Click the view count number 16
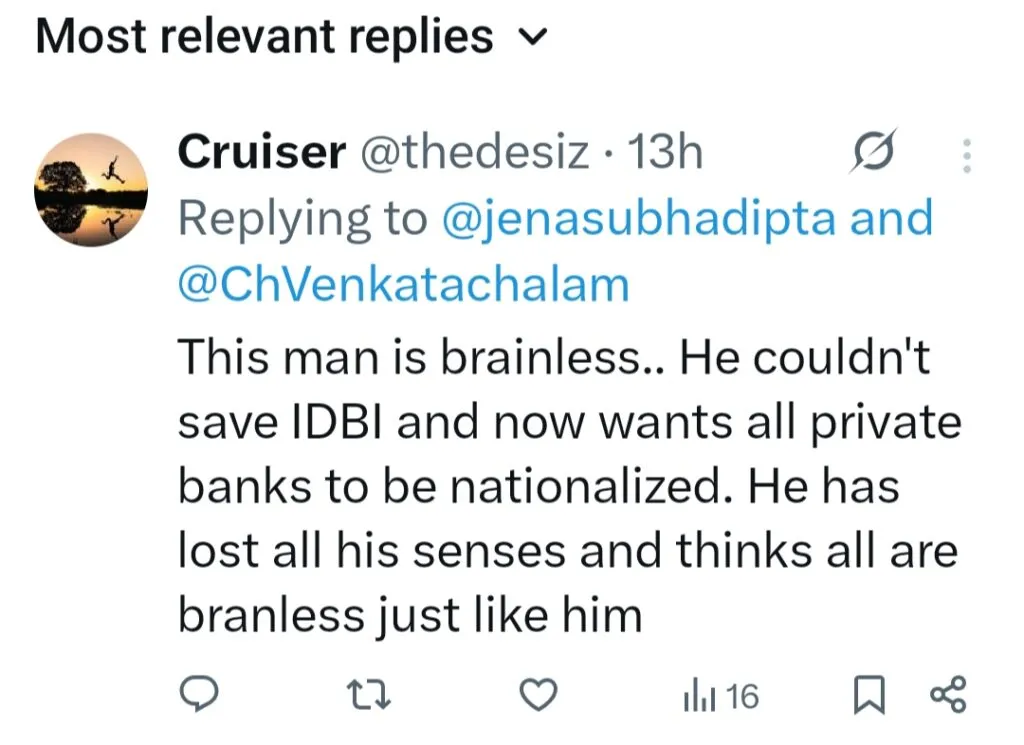Viewport: 1024px width, 745px height. 741,695
